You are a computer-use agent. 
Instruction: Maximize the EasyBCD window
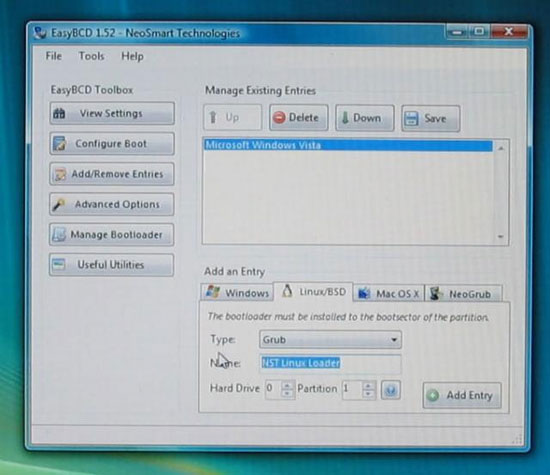click(x=479, y=32)
